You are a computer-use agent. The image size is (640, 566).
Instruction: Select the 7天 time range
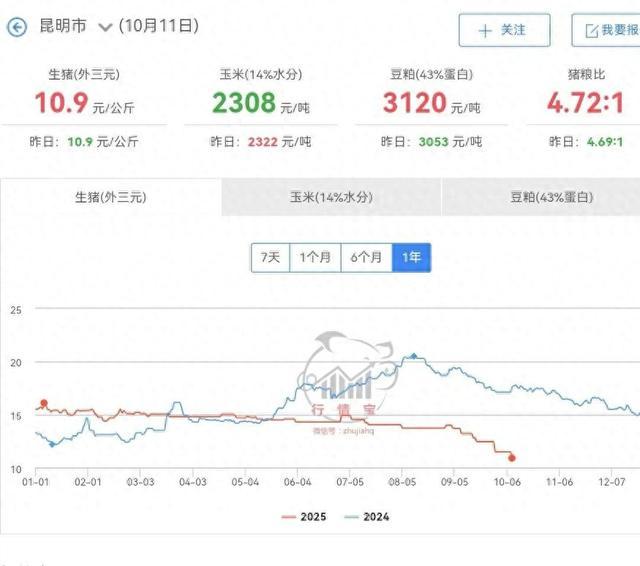271,257
